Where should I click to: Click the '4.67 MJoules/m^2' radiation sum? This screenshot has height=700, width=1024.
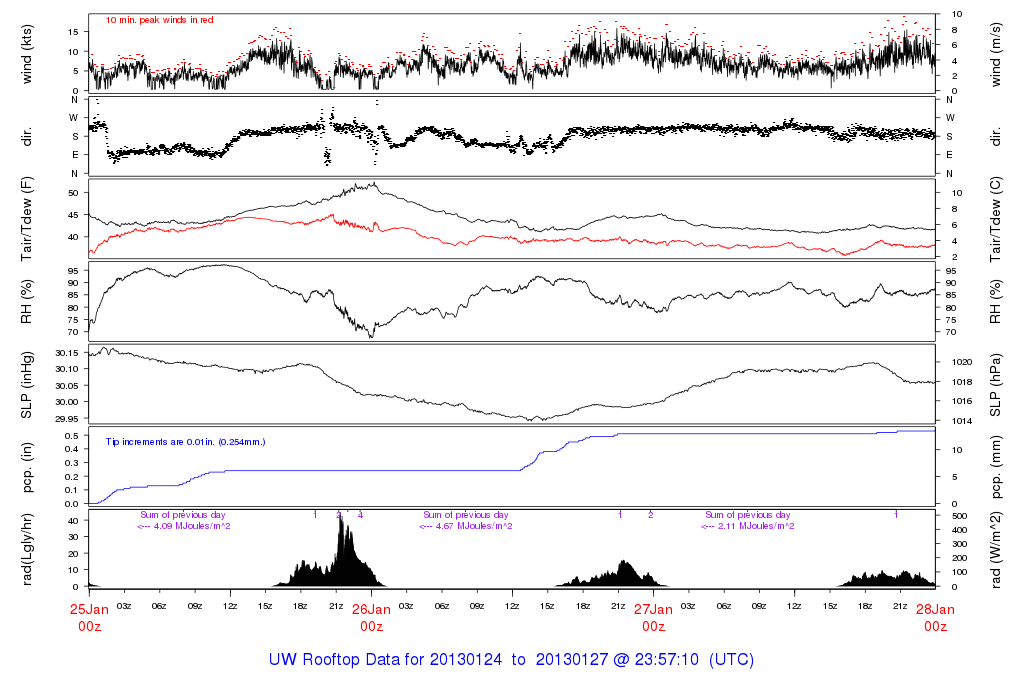pos(473,526)
